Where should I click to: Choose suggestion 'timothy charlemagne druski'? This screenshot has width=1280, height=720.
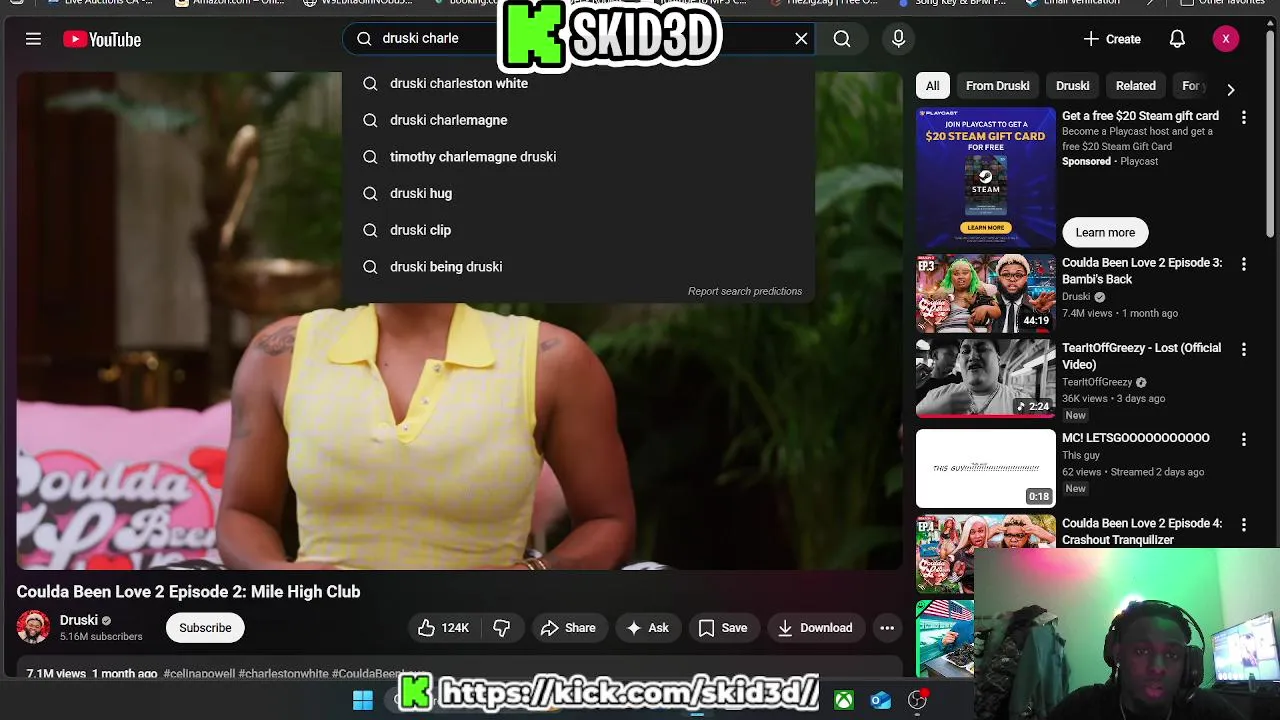(578, 157)
